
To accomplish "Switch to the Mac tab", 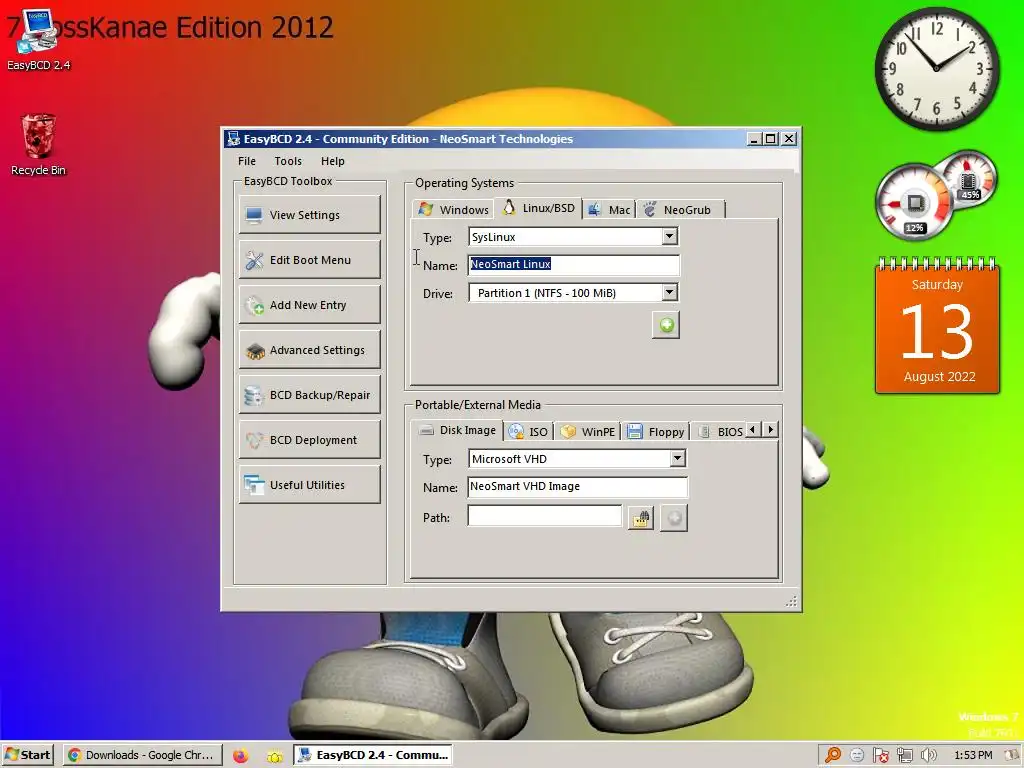I will click(x=609, y=210).
